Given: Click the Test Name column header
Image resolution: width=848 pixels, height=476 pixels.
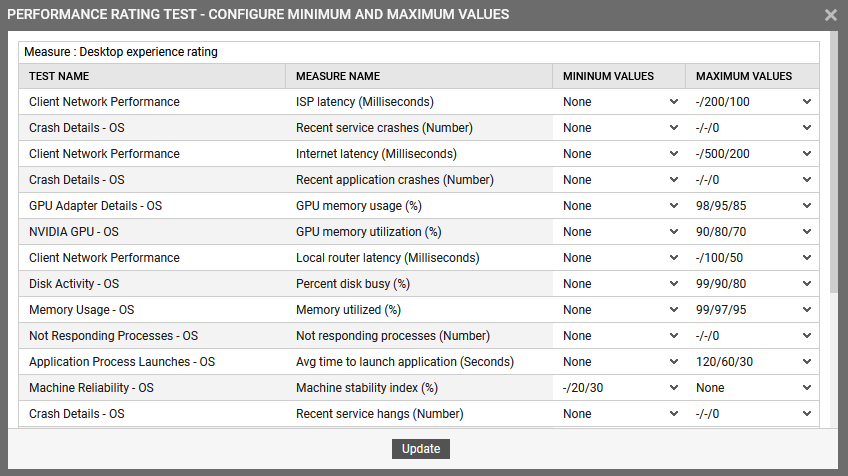Looking at the screenshot, I should coord(59,76).
